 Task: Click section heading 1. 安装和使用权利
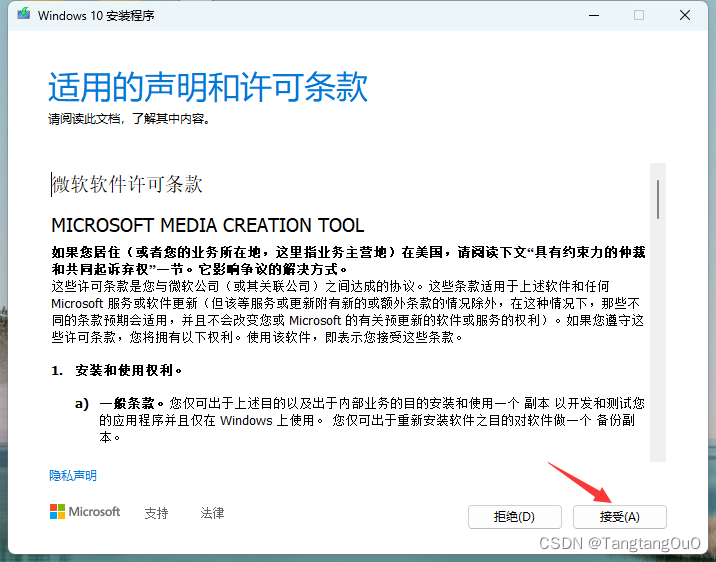[x=117, y=370]
